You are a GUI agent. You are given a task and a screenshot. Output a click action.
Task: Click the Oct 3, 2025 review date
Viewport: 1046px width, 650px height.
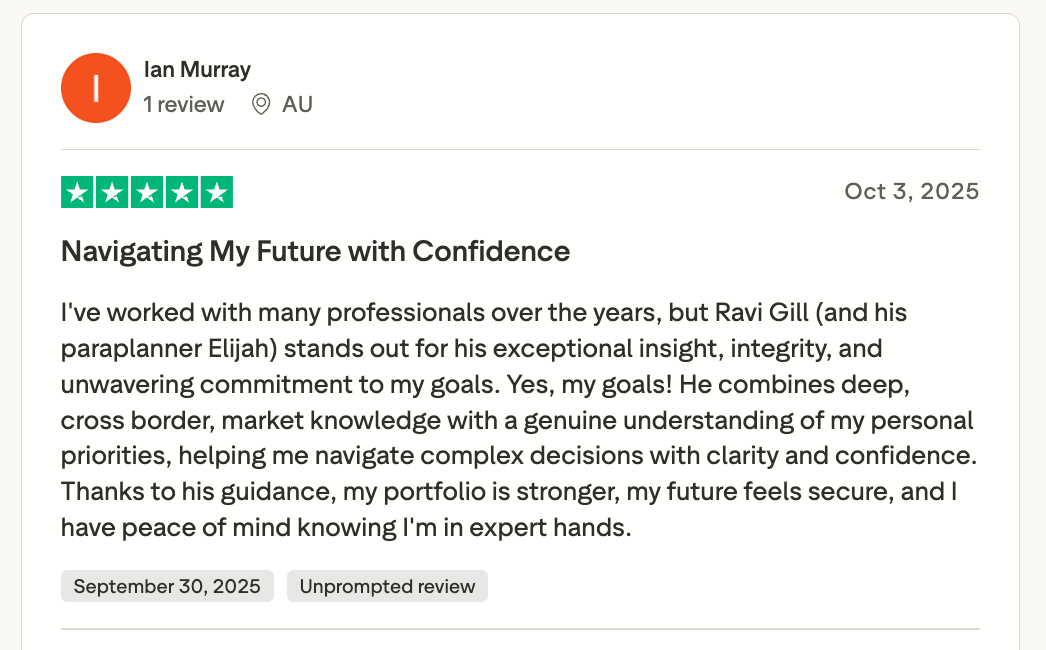911,191
